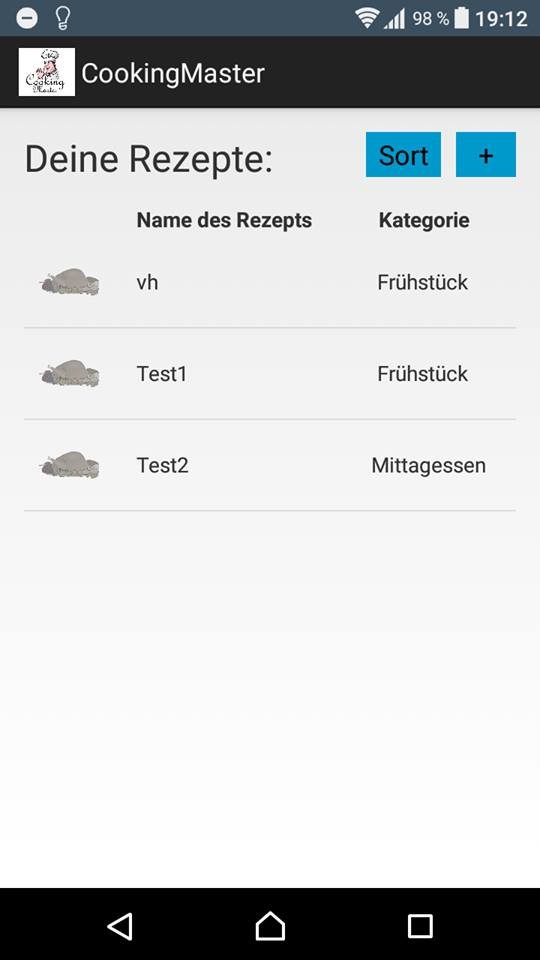This screenshot has width=540, height=960.
Task: Tap the CookingMaster title in action bar
Action: pyautogui.click(x=173, y=73)
